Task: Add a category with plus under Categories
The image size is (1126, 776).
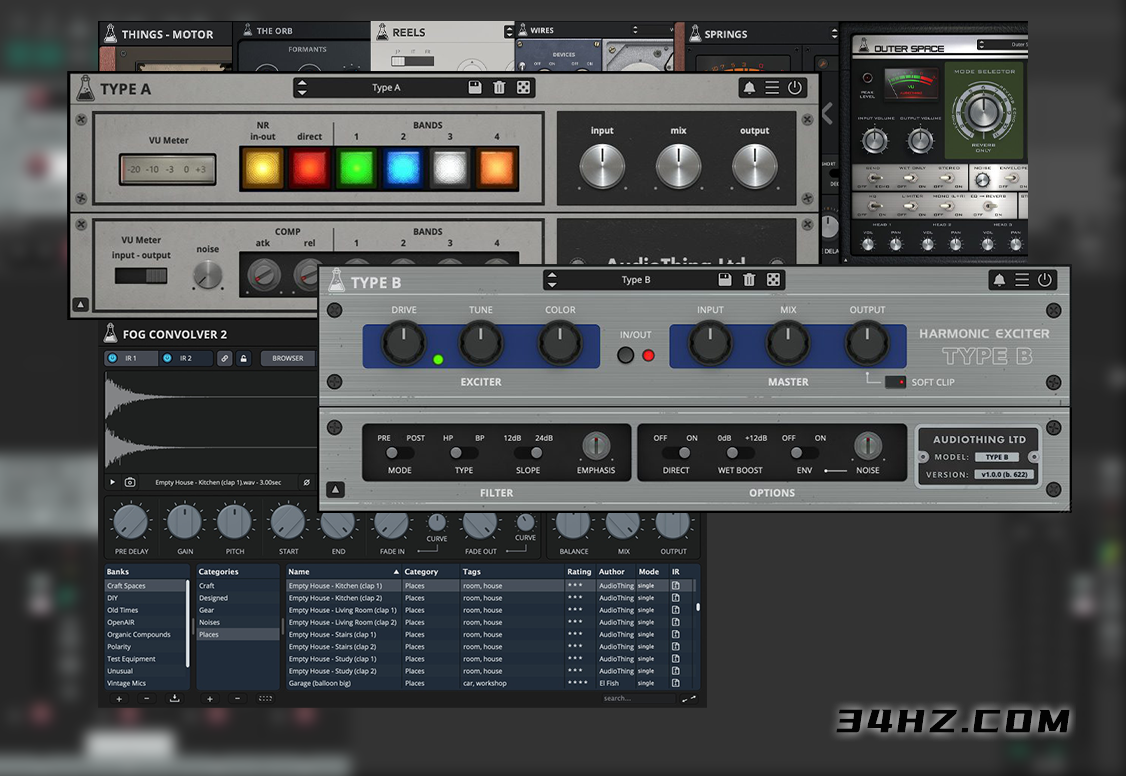Action: 210,698
